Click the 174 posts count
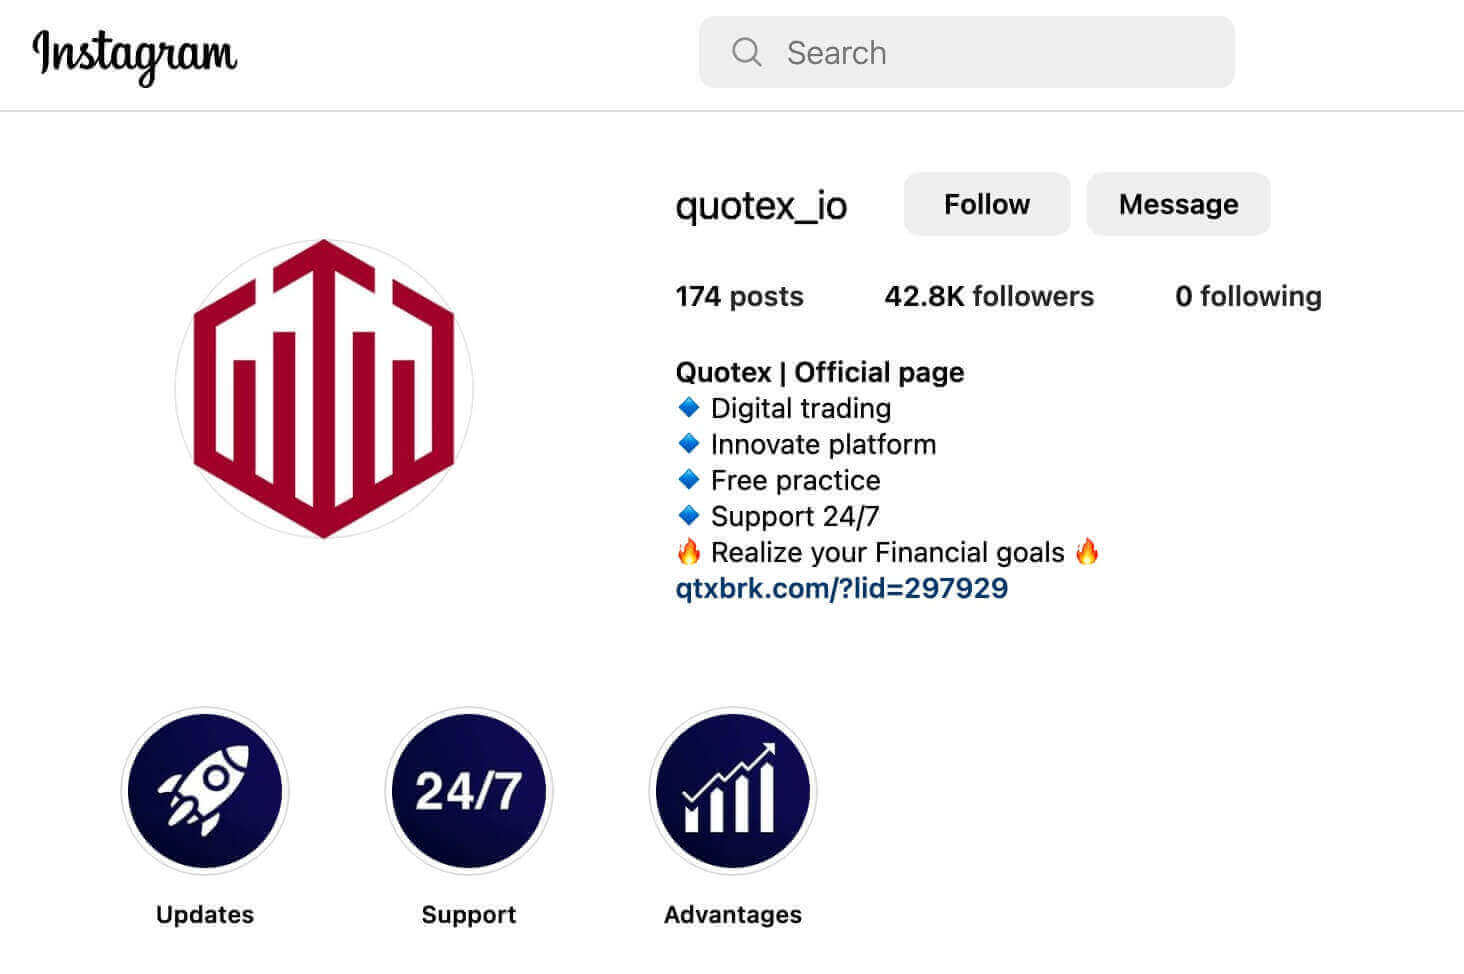Viewport: 1464px width, 974px height. pos(739,296)
